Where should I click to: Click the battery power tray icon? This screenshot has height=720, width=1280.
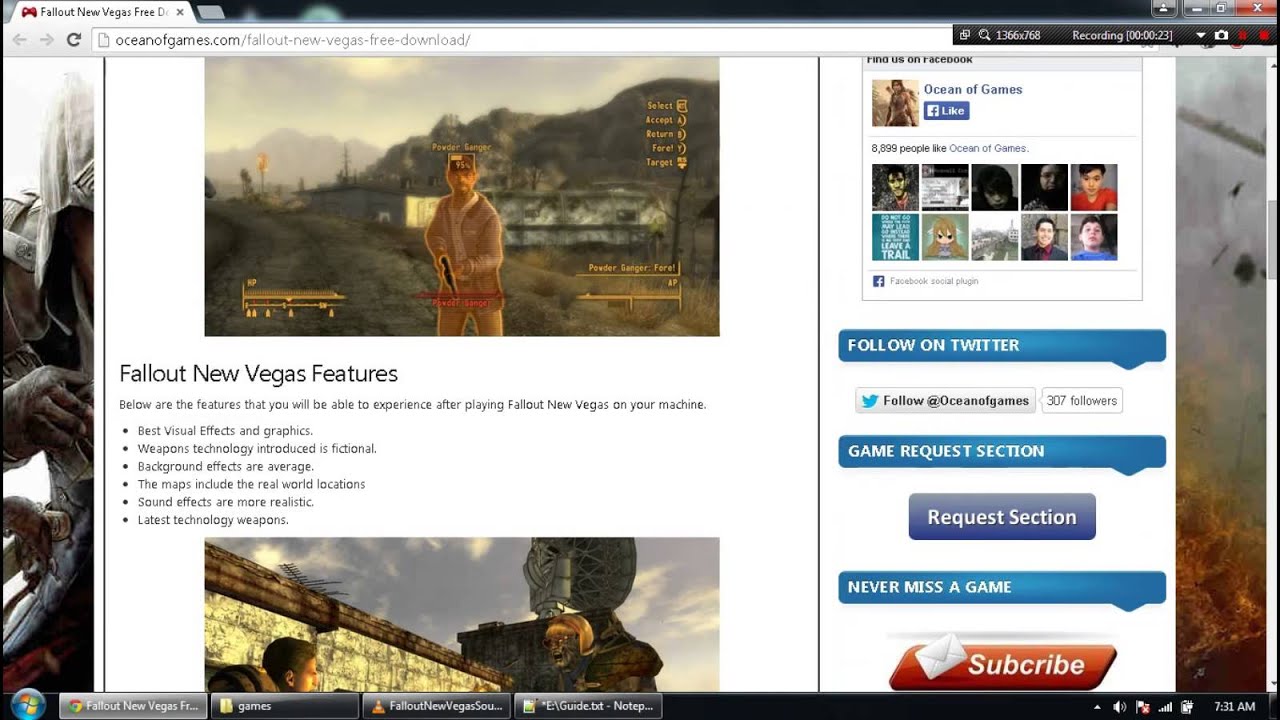click(1186, 707)
